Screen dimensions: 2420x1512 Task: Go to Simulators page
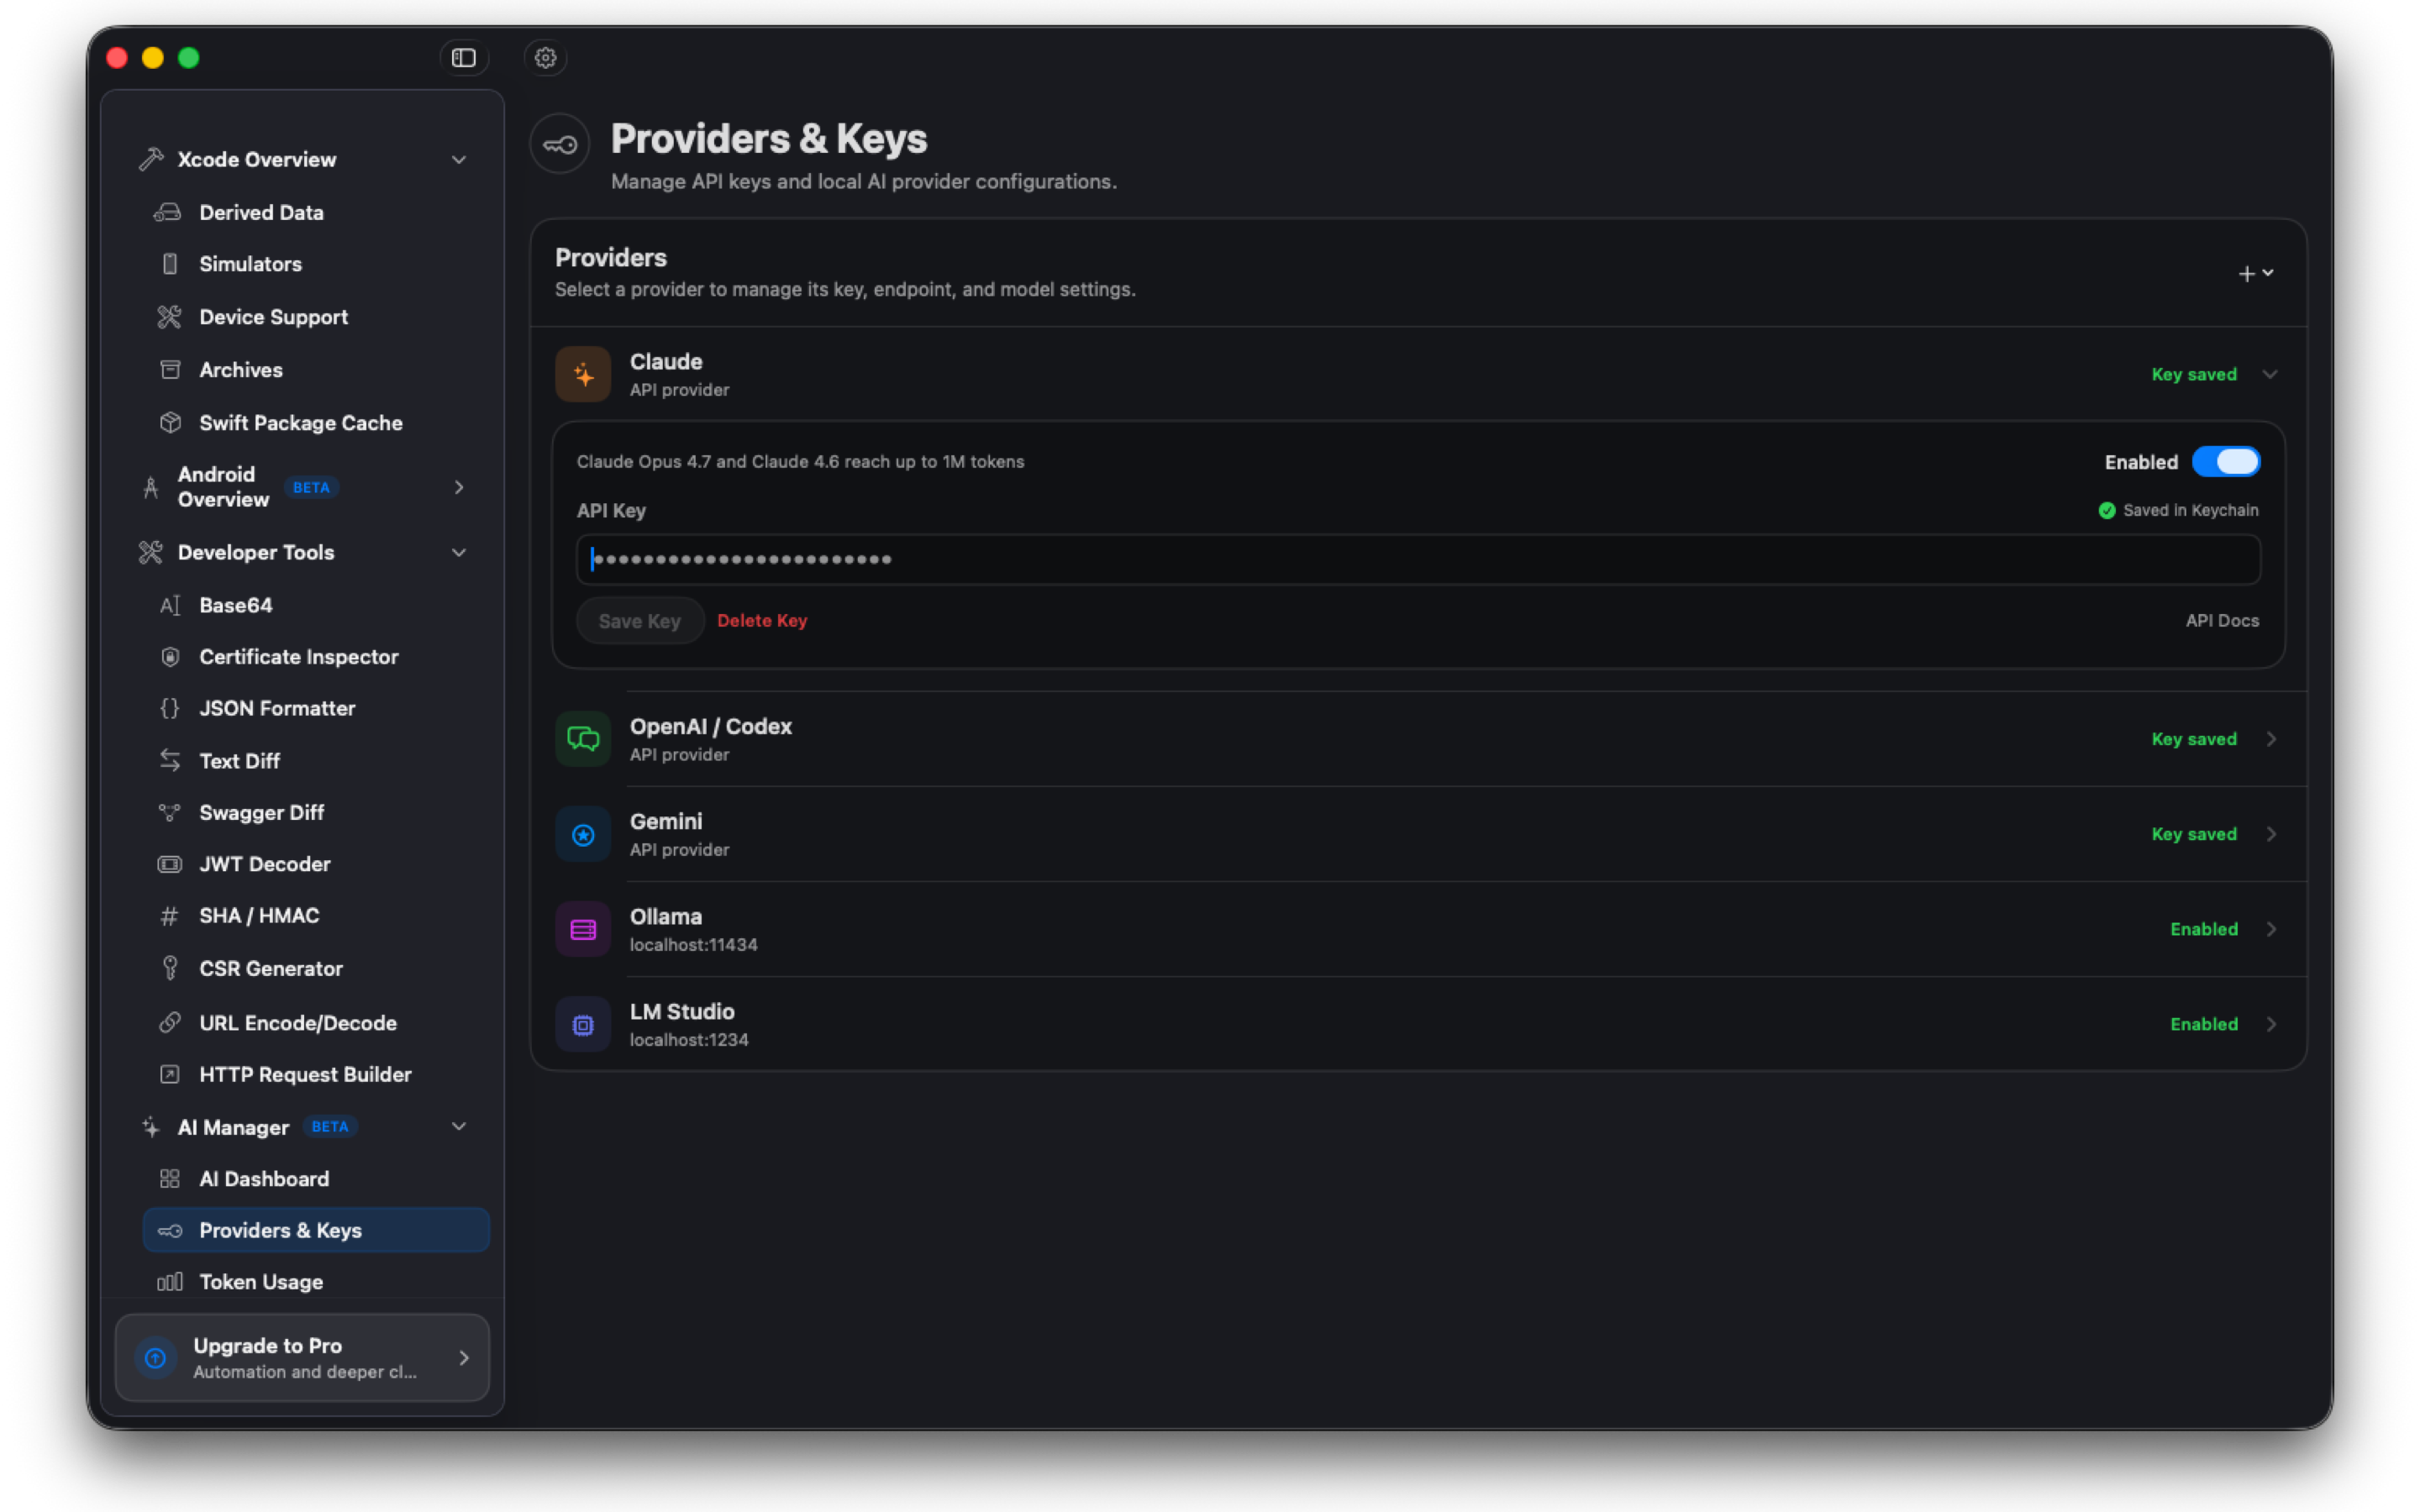[316, 264]
